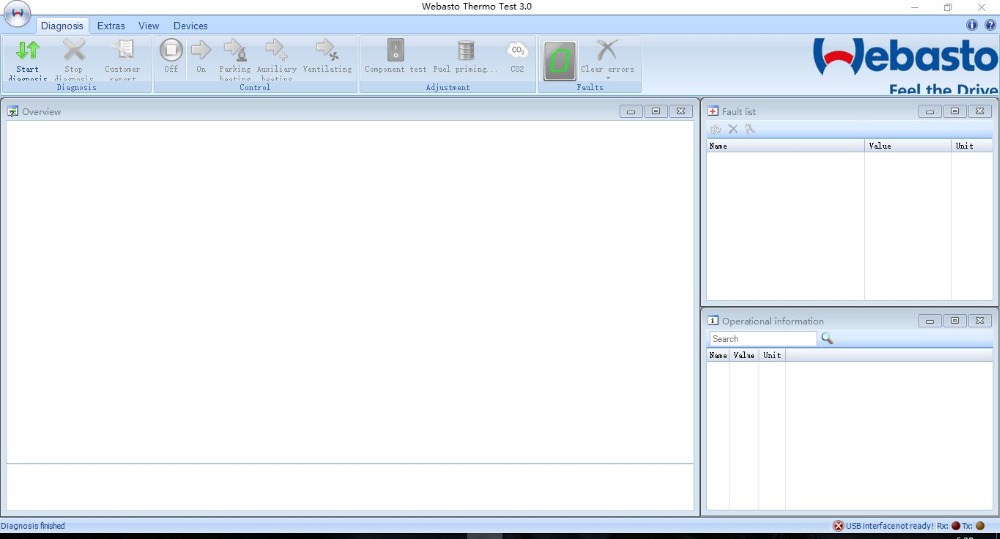Click the Search field in Operational information
The width and height of the screenshot is (1000, 539).
pos(763,339)
